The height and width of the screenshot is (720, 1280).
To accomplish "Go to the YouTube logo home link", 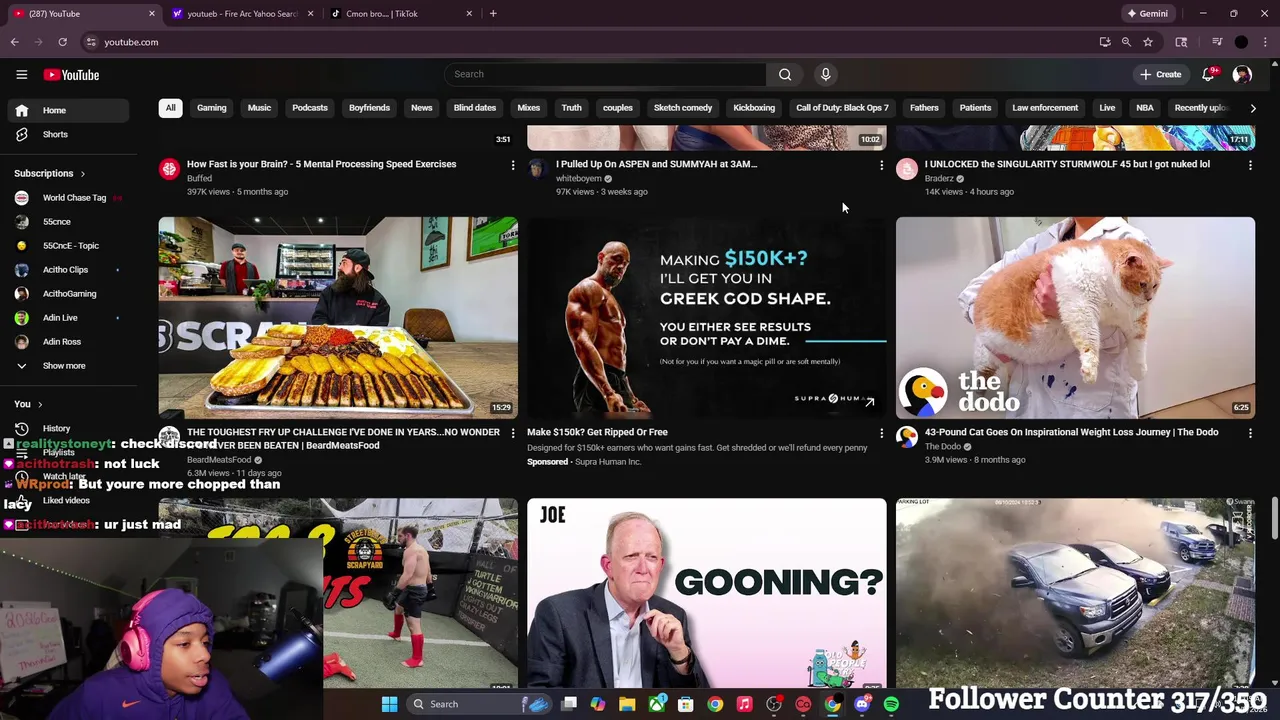I will click(71, 75).
